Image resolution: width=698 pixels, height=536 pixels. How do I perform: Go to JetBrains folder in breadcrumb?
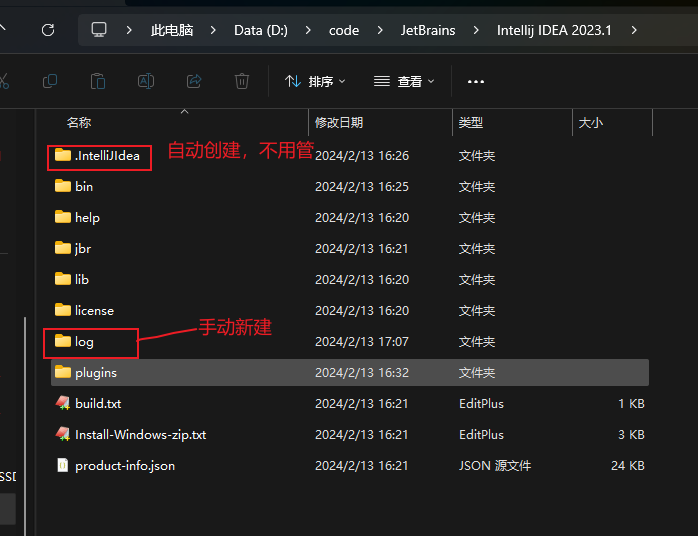pyautogui.click(x=428, y=30)
